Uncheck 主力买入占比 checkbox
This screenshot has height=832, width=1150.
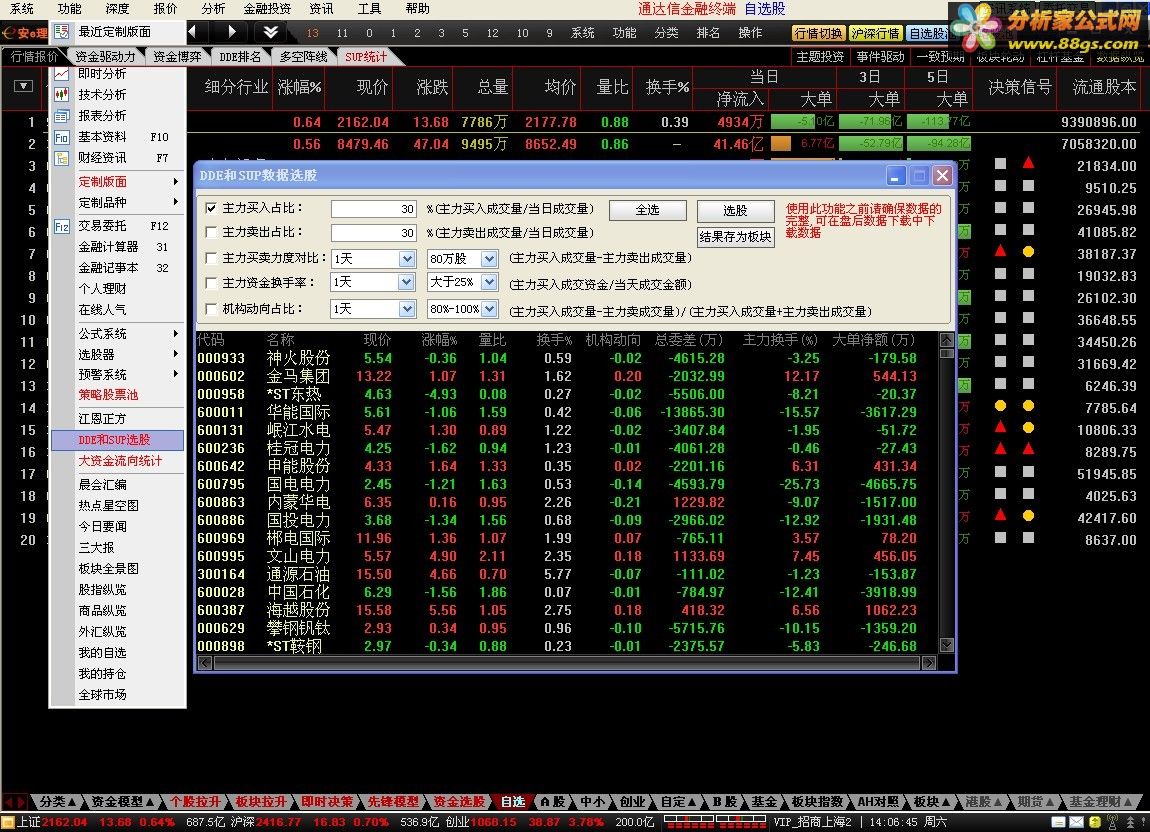[211, 208]
